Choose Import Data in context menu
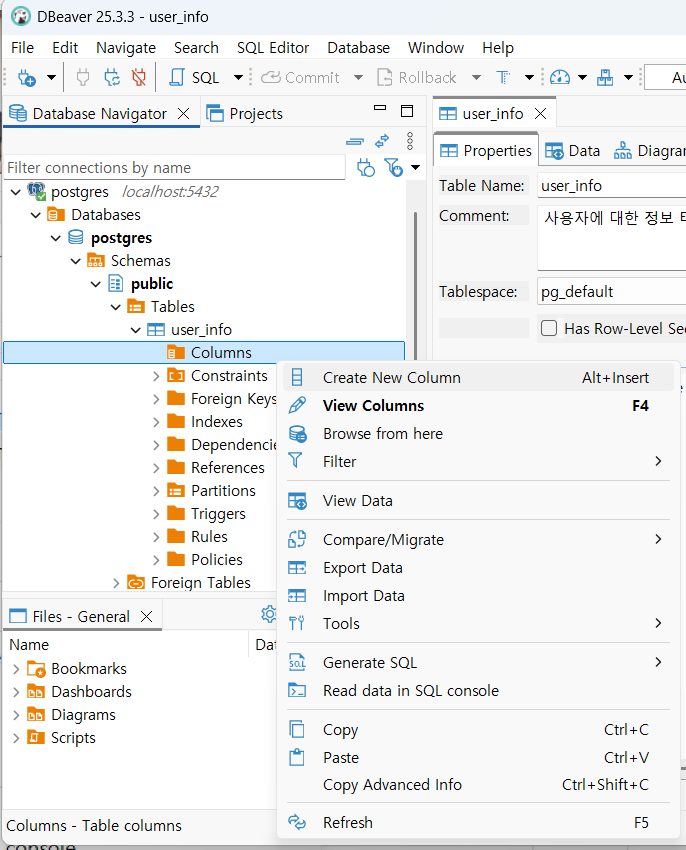 click(x=478, y=596)
